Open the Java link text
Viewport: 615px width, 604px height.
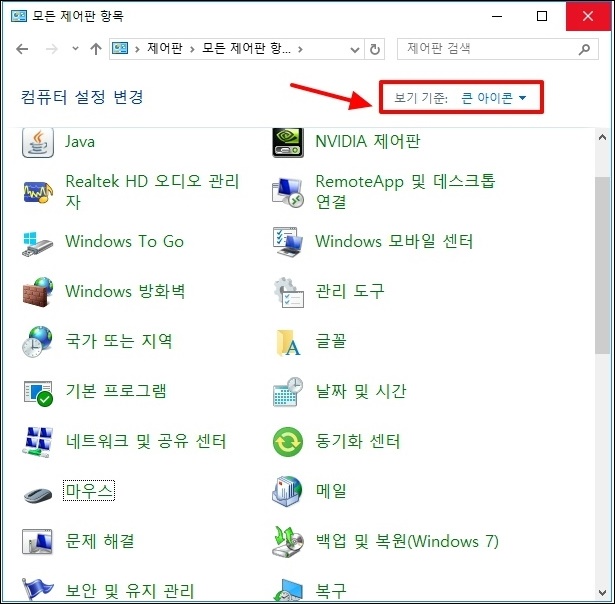(x=80, y=142)
